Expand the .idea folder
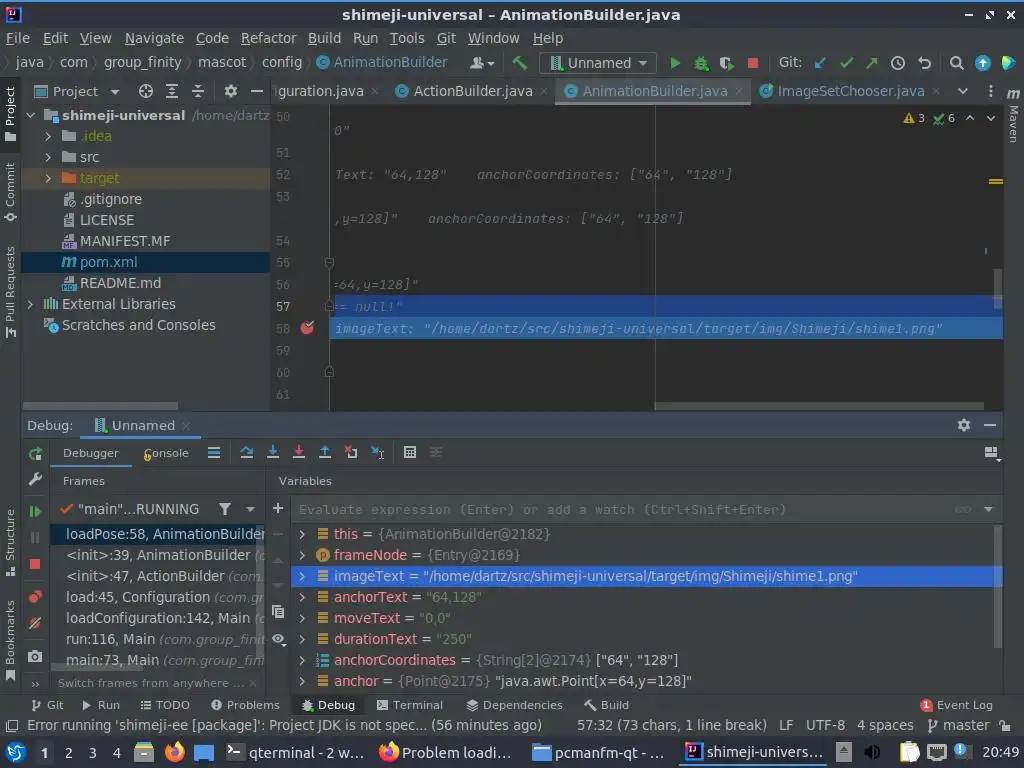The image size is (1024, 768). (48, 136)
